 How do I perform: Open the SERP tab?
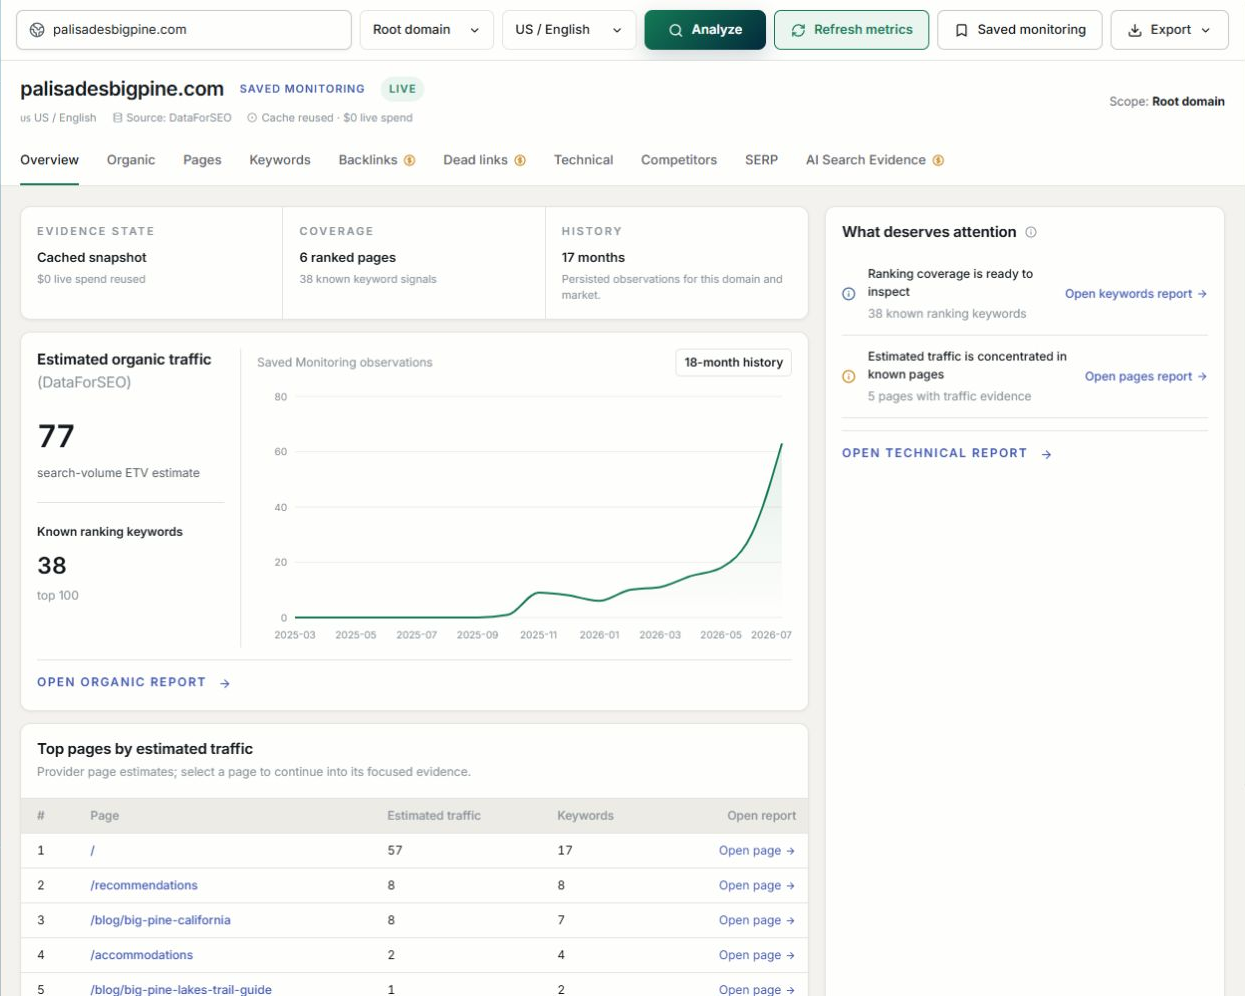pyautogui.click(x=761, y=160)
